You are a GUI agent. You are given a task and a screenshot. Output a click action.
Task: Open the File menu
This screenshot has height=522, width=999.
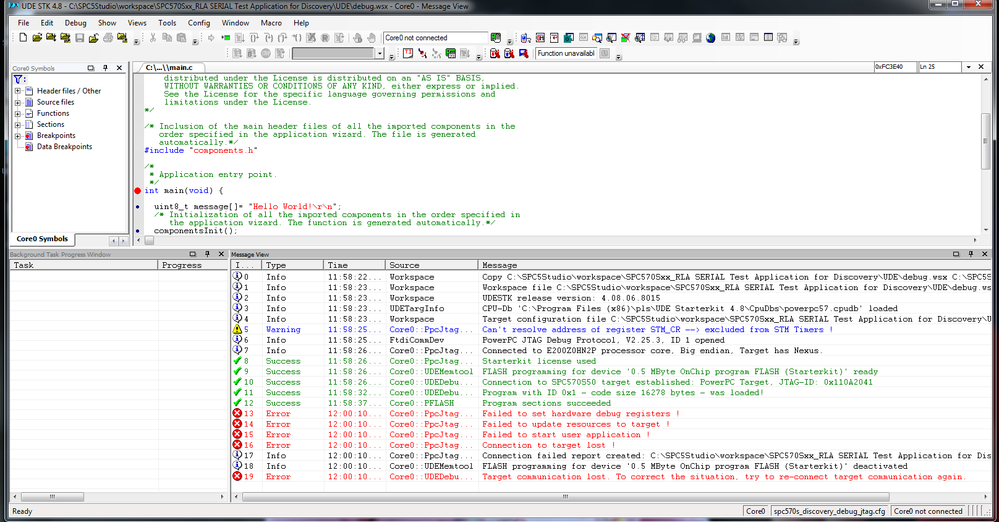pyautogui.click(x=24, y=23)
